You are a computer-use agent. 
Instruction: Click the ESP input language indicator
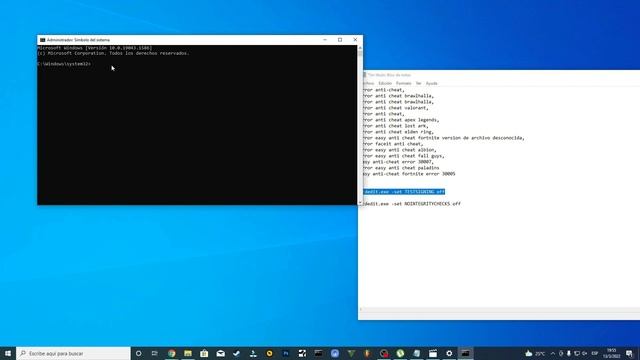(595, 353)
